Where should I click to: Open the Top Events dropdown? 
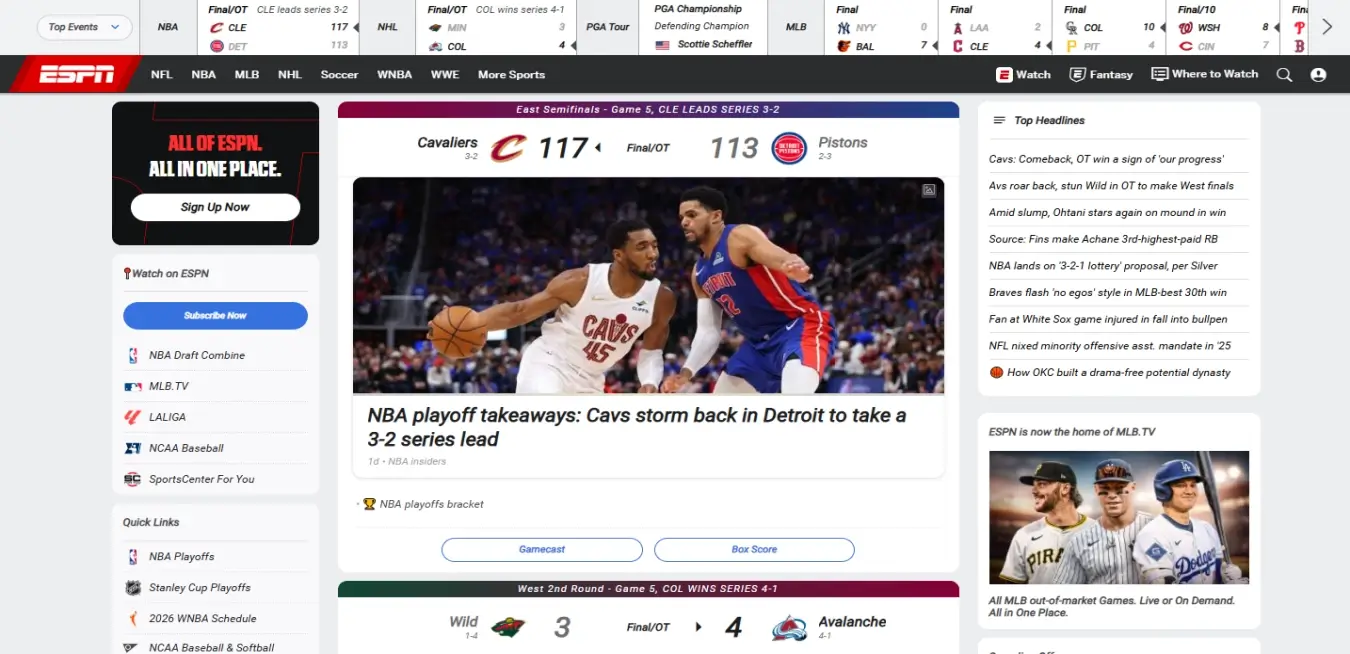(x=84, y=27)
